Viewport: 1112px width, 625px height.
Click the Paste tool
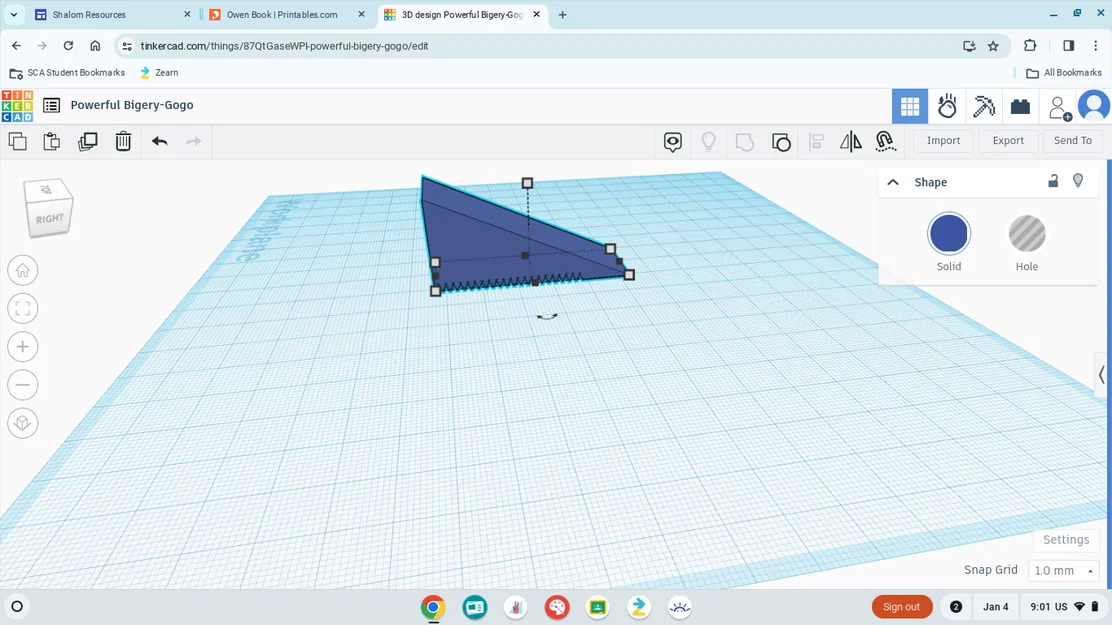pos(52,141)
